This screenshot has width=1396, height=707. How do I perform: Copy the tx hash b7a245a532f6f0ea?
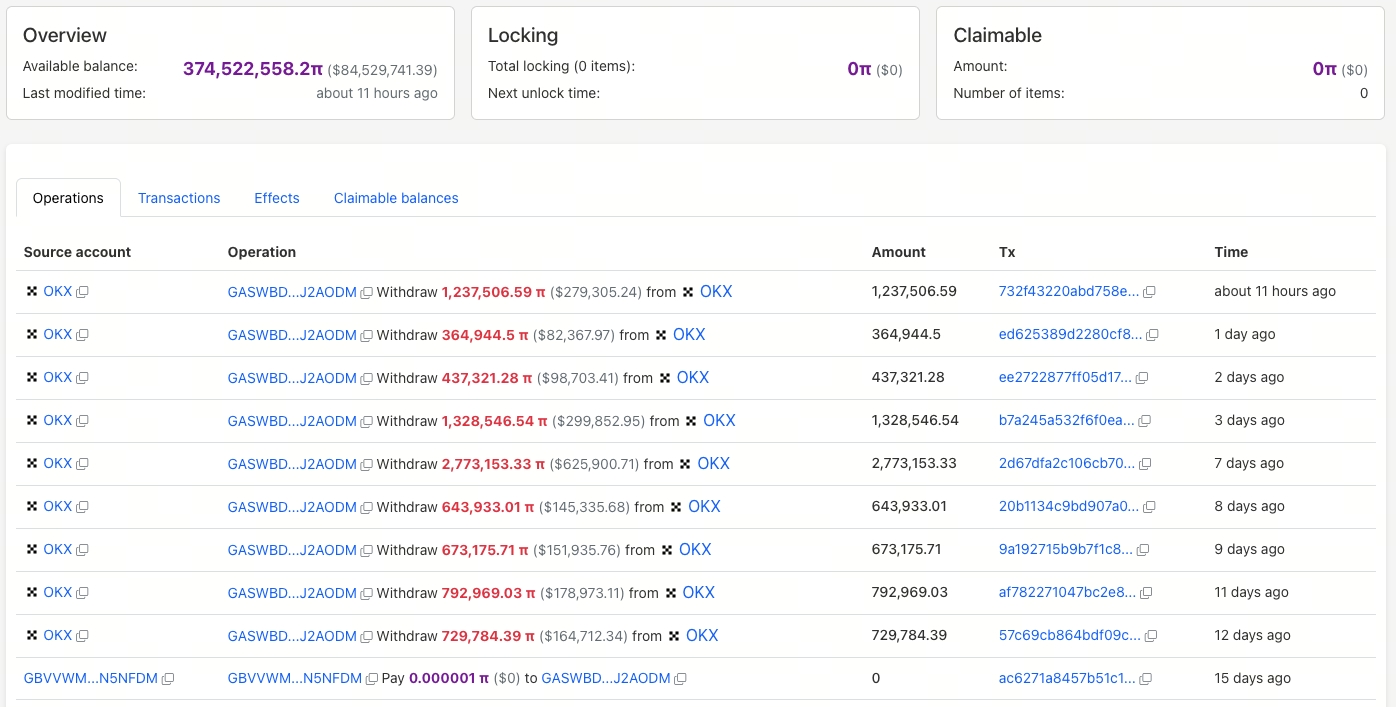[x=1146, y=421]
